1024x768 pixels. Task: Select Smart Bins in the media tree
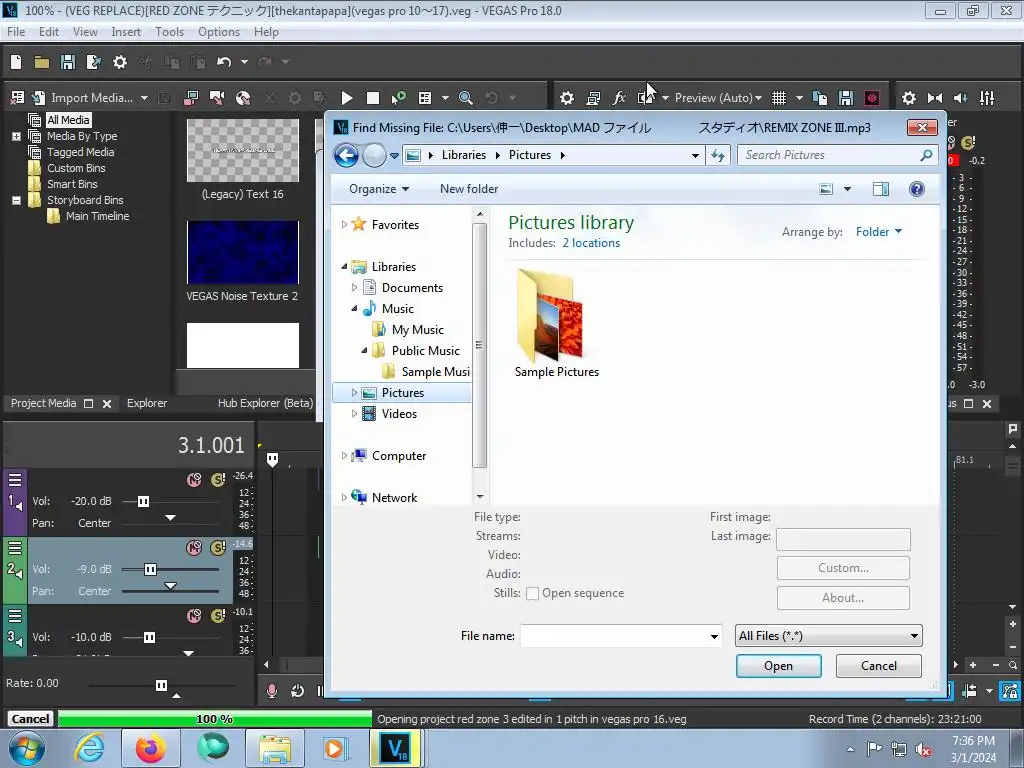(72, 184)
